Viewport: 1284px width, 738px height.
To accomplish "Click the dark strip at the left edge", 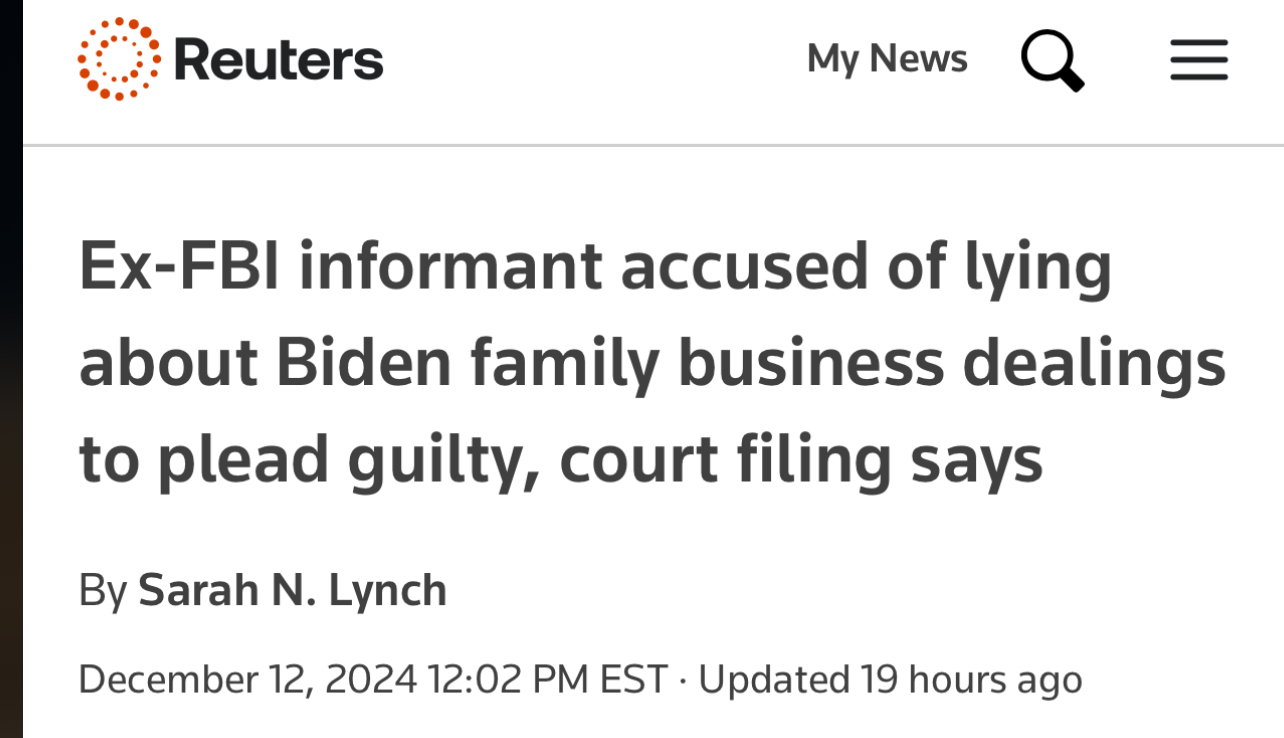I will point(11,369).
